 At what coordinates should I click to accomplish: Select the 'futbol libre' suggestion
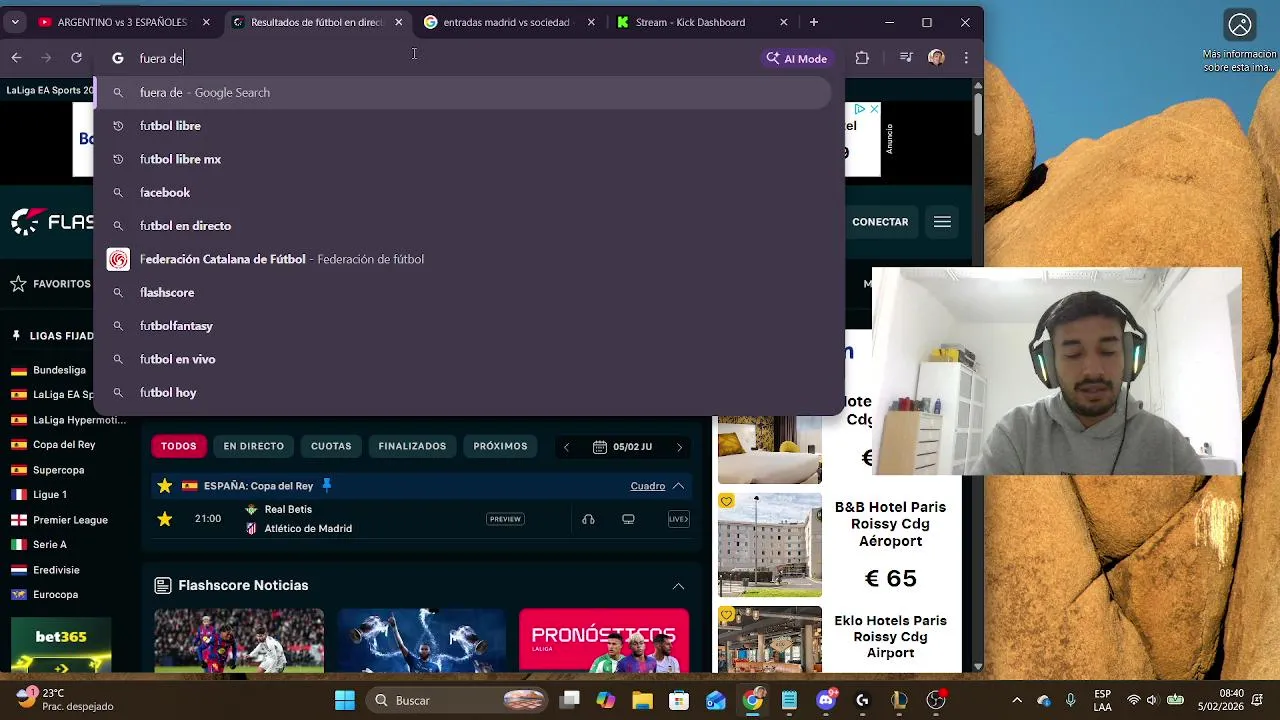tap(462, 126)
